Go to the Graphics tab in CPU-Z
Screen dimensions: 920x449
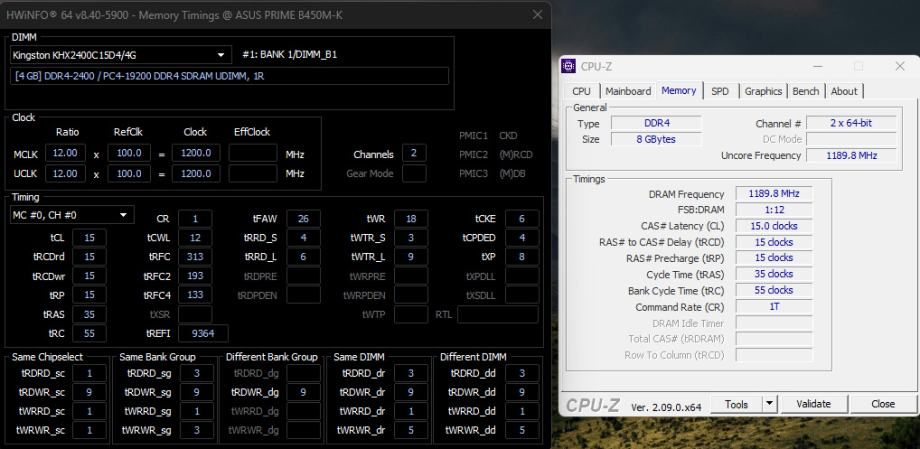tap(763, 91)
